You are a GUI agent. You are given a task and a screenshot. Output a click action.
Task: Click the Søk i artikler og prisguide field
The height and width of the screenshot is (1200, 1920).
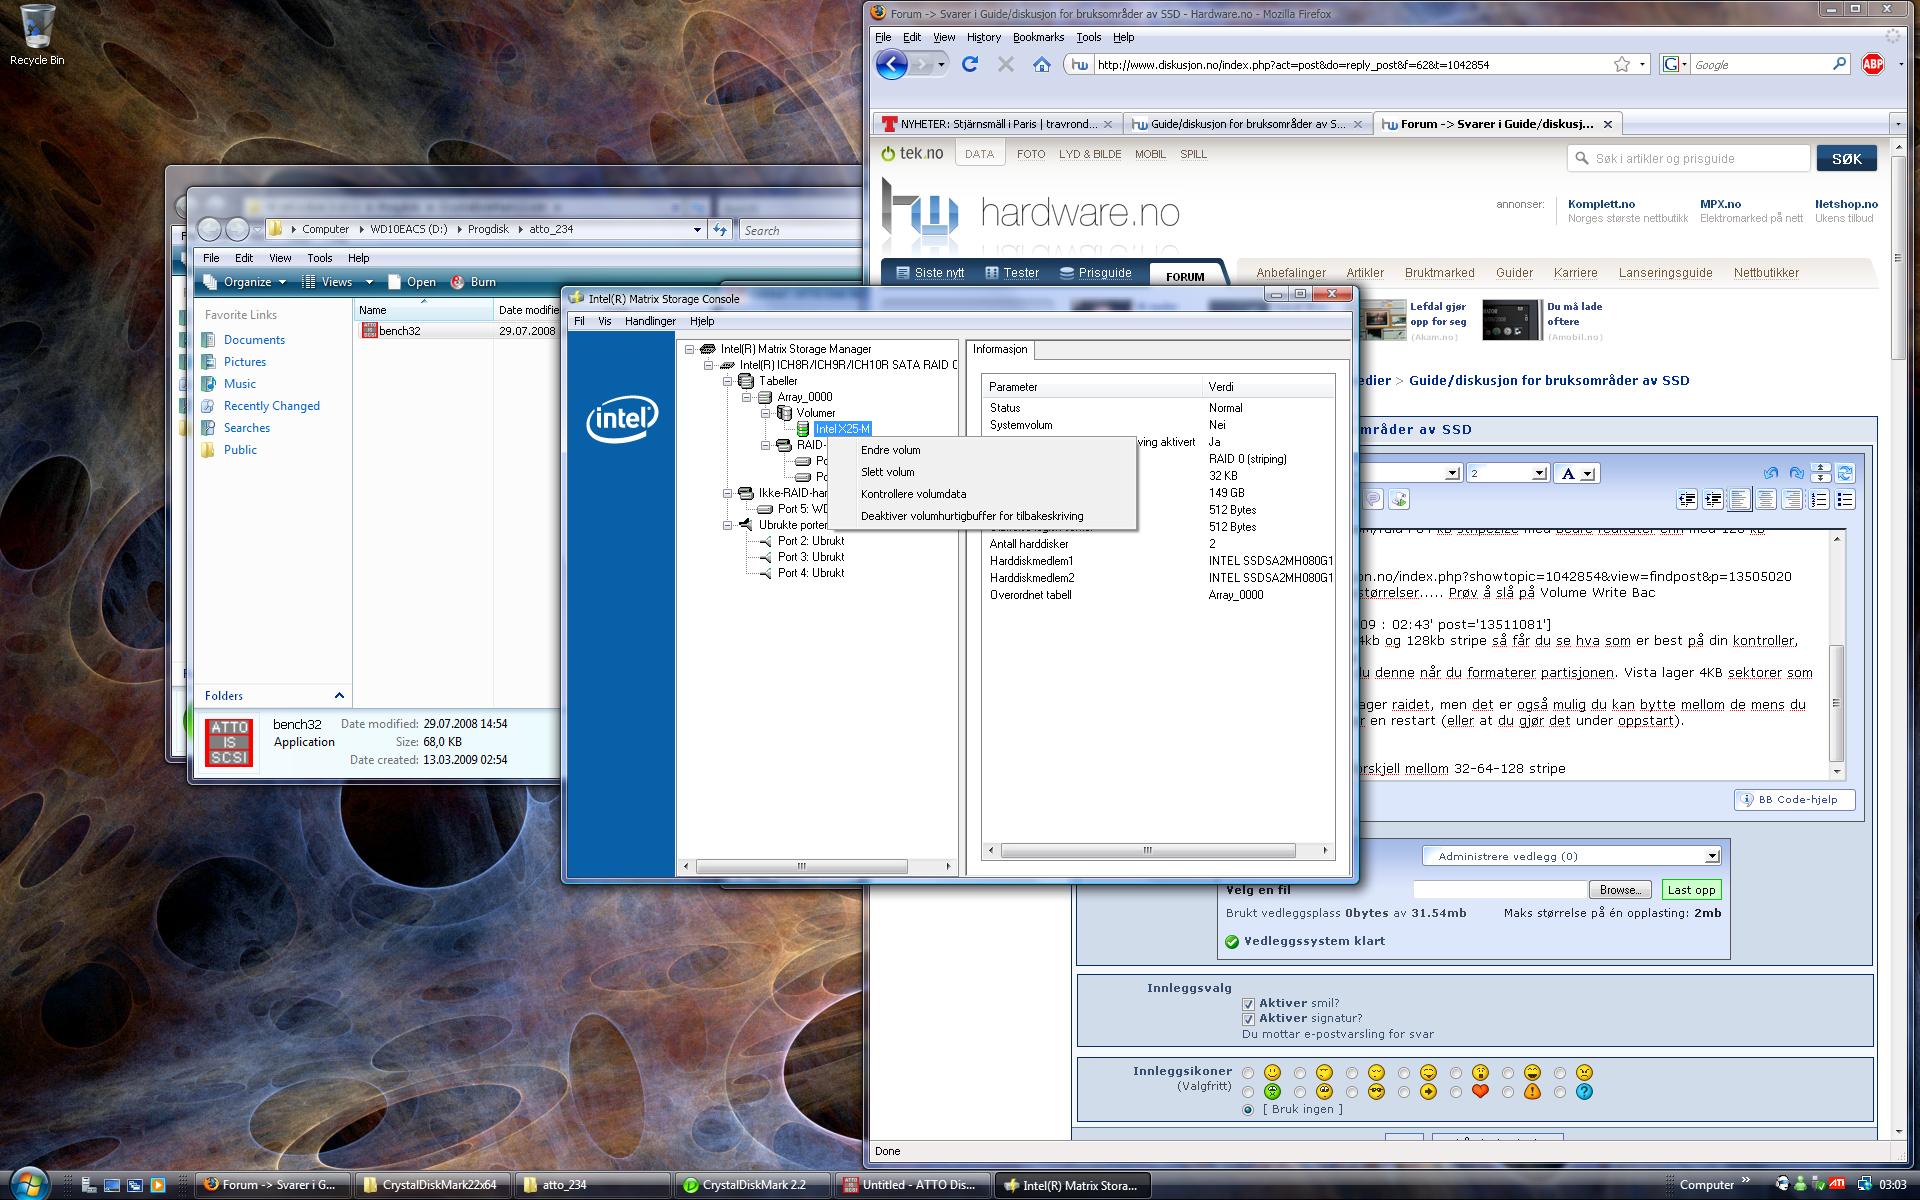click(x=1688, y=159)
